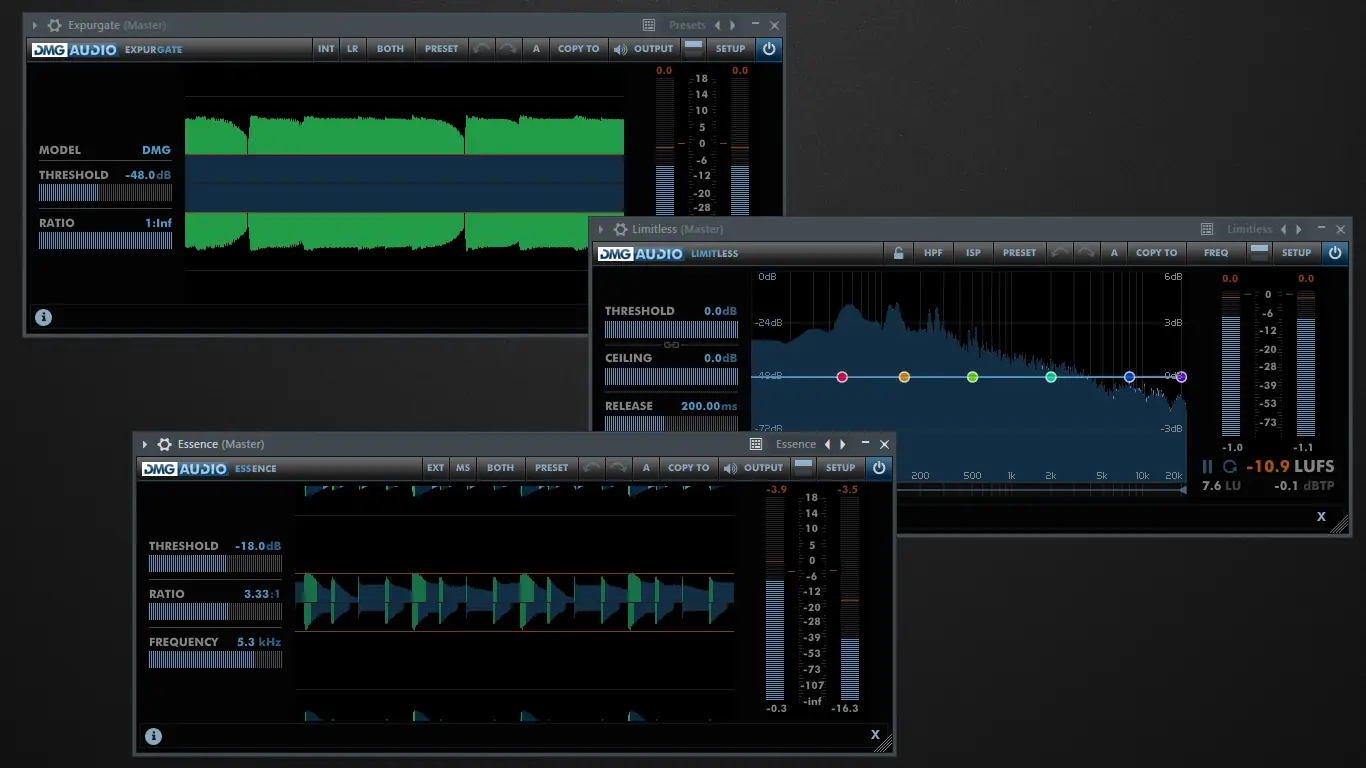Open the Limitless plugin settings gear

click(620, 229)
